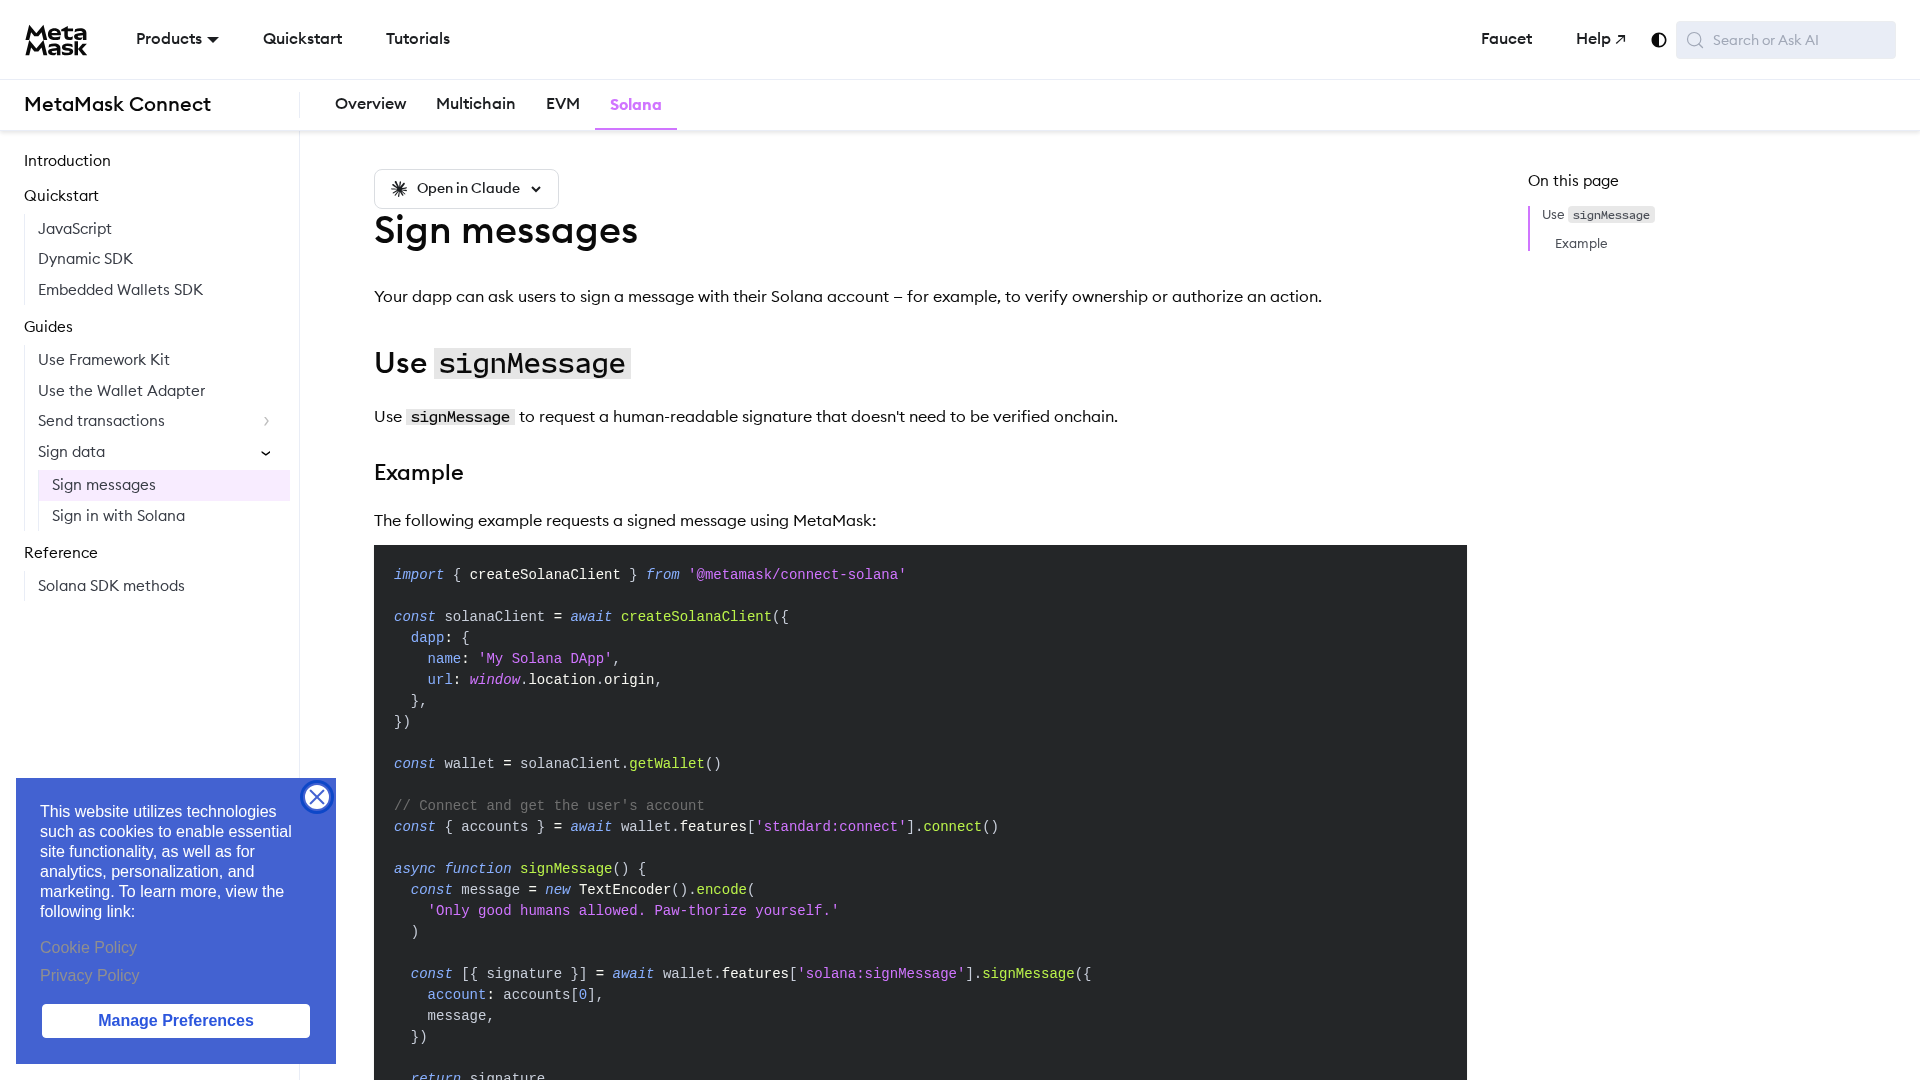
Task: Collapse the Sign data section chevron
Action: (x=266, y=453)
